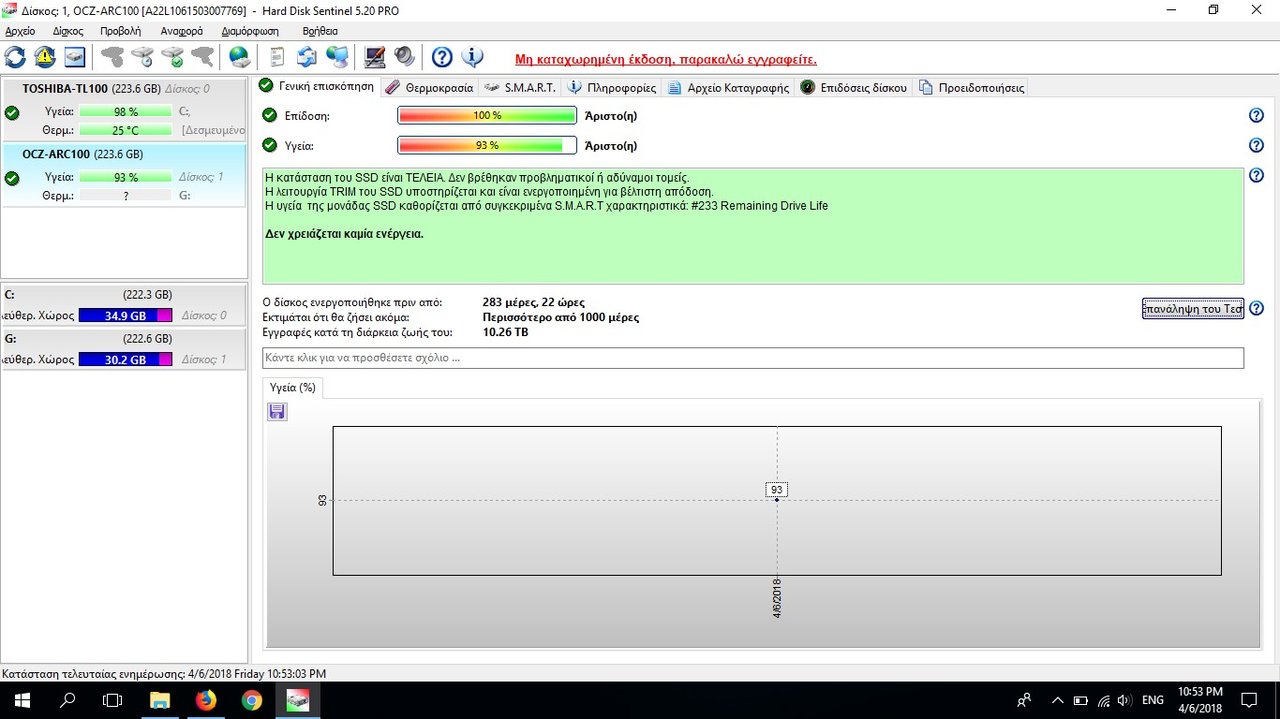The width and height of the screenshot is (1280, 719).
Task: Click the green check icon of OCZ-ARC100 disk
Action: coord(12,178)
